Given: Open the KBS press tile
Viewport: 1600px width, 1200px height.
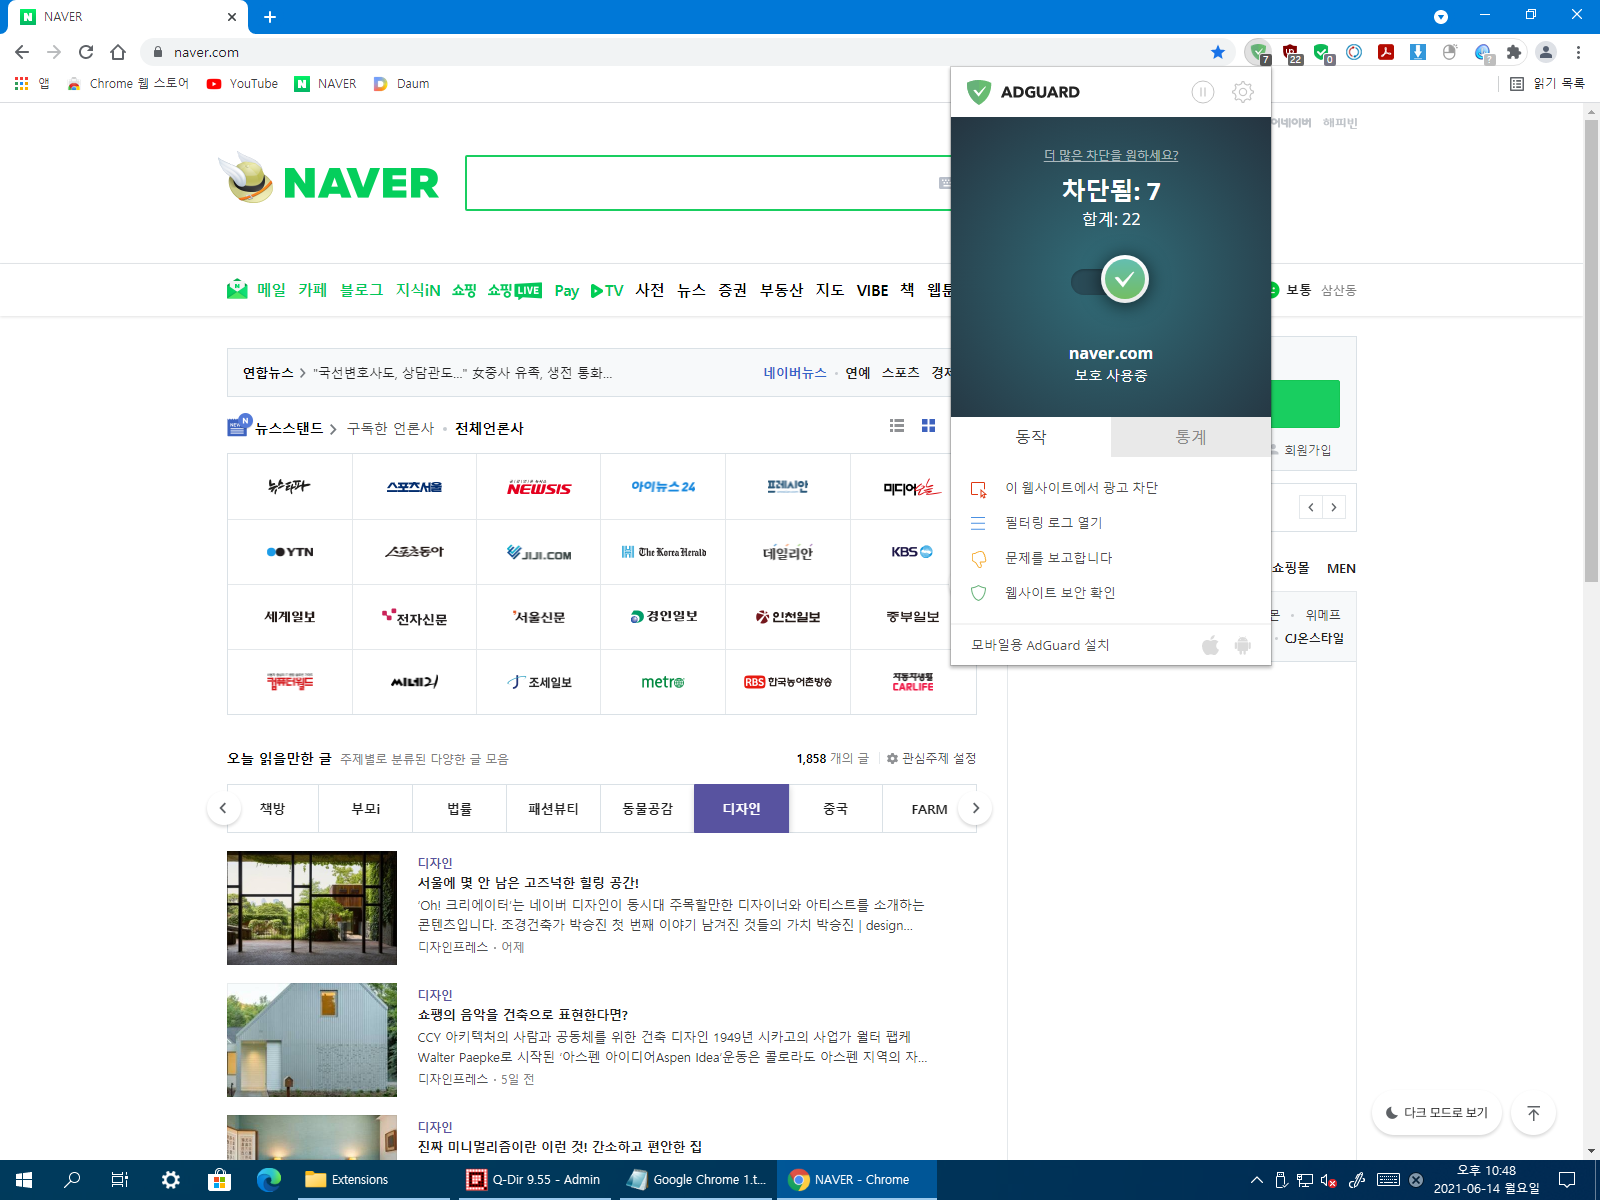Looking at the screenshot, I should [x=912, y=552].
